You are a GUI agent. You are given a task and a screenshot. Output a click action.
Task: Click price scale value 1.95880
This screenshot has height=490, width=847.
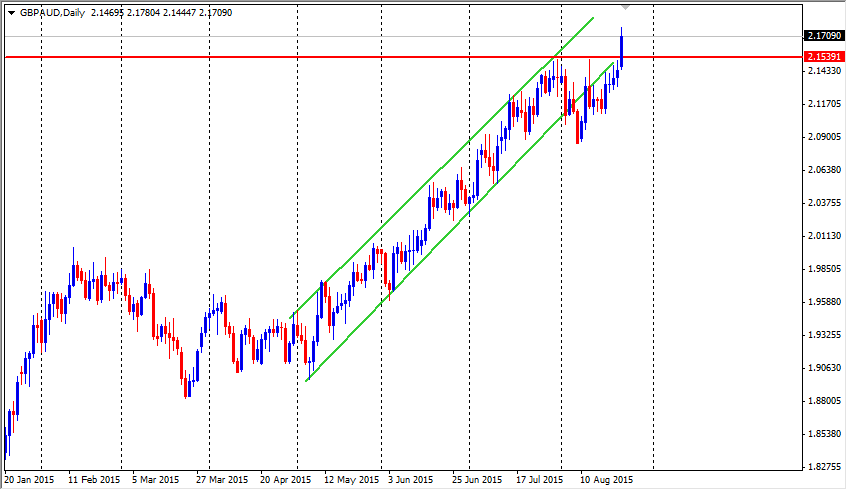point(824,301)
